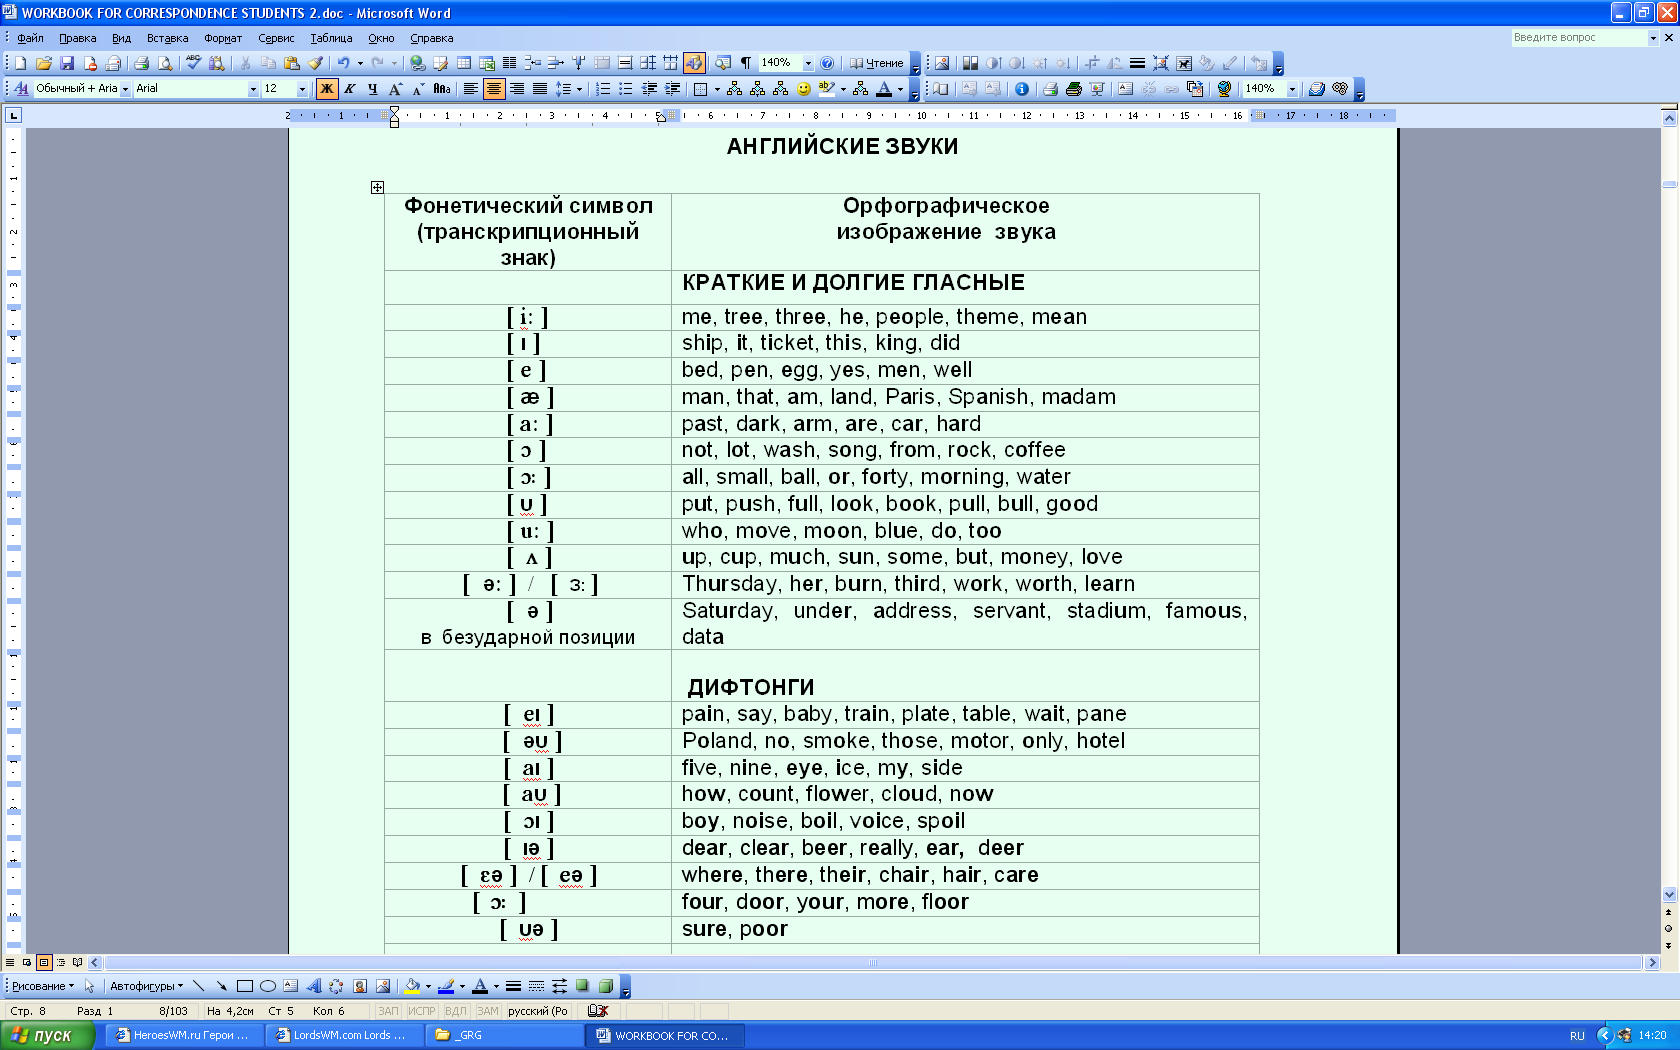The height and width of the screenshot is (1050, 1680).
Task: Grow the font size
Action: (x=395, y=89)
